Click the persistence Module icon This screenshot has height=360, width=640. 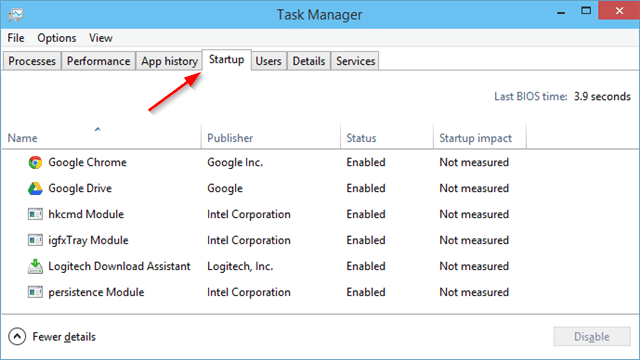click(x=35, y=292)
